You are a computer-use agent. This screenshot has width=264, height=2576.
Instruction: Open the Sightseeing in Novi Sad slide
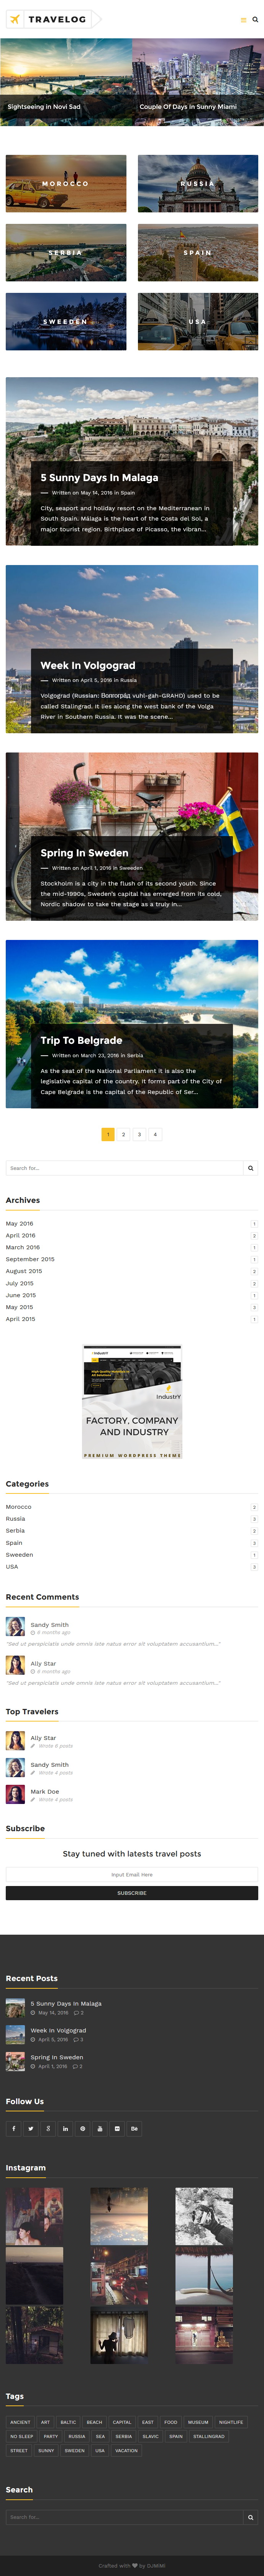point(66,82)
